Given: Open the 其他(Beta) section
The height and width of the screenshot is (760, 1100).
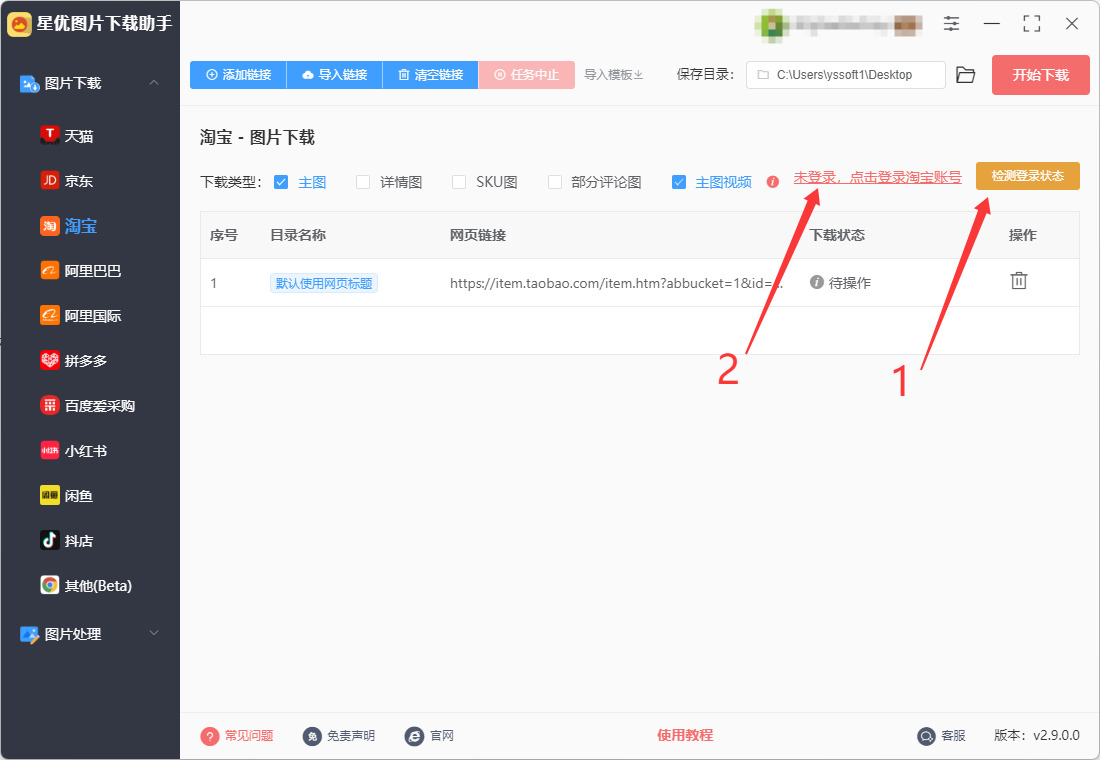Looking at the screenshot, I should click(87, 585).
